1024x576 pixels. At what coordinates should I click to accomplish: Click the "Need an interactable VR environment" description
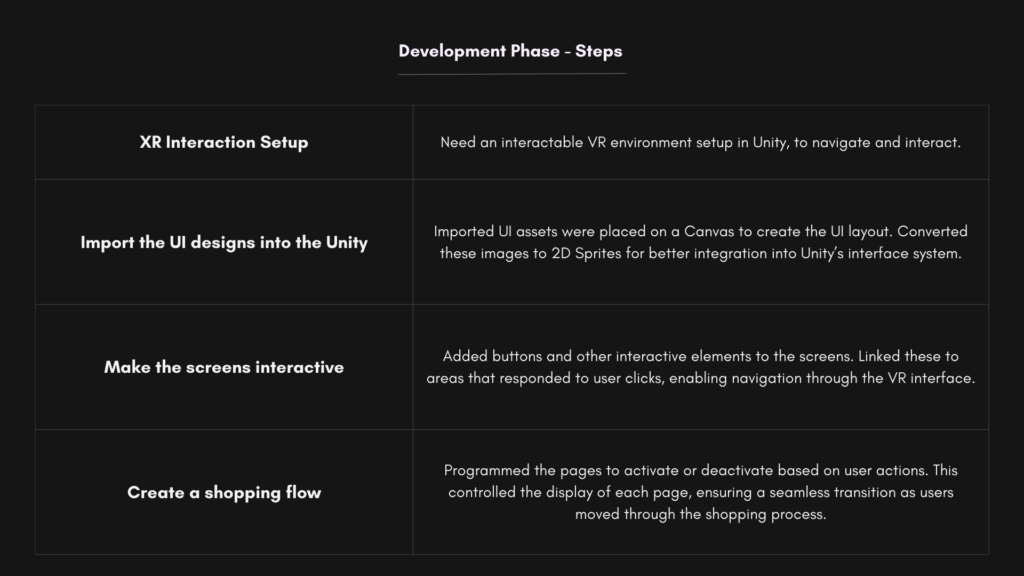point(700,142)
